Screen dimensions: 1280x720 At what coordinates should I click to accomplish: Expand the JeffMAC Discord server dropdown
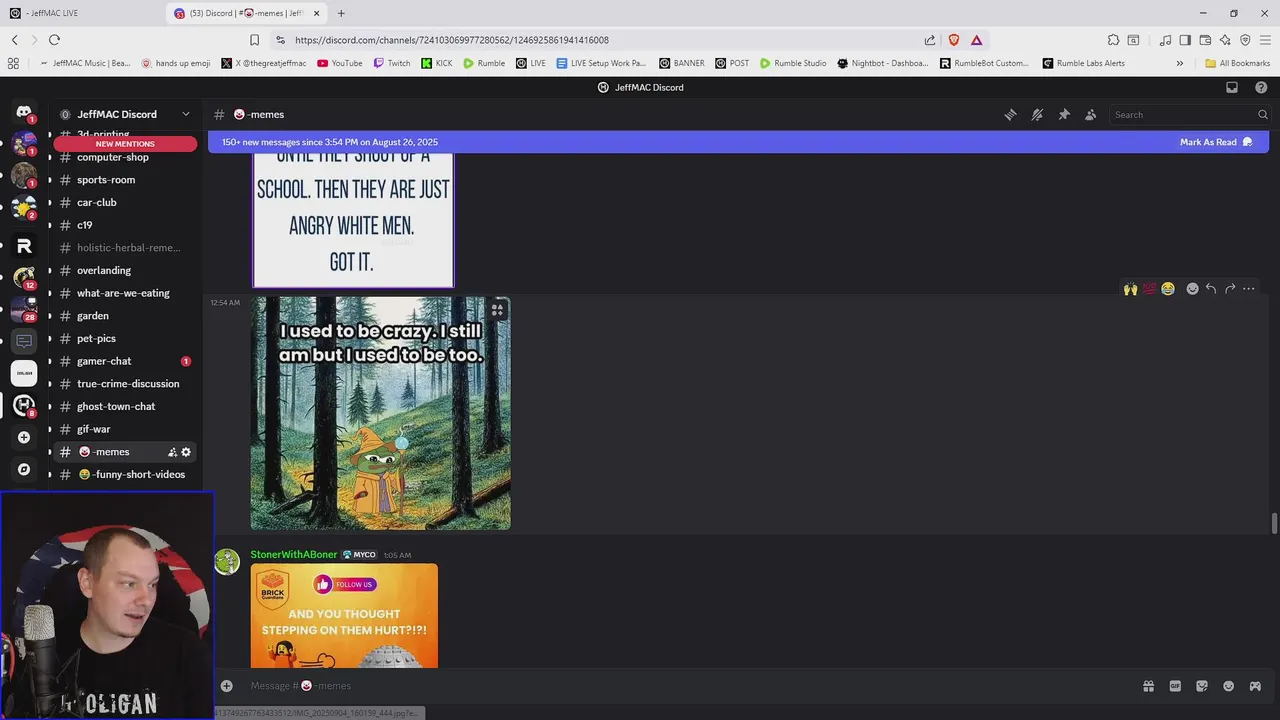click(185, 114)
